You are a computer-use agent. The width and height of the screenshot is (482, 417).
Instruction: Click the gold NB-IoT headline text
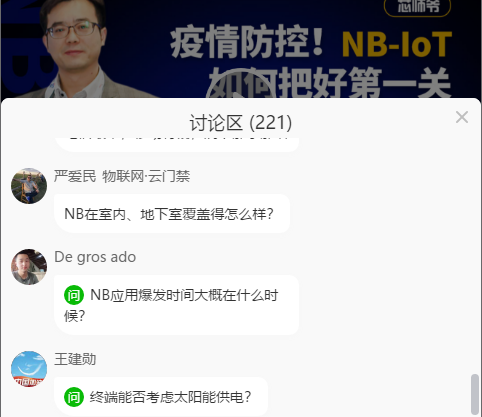397,44
